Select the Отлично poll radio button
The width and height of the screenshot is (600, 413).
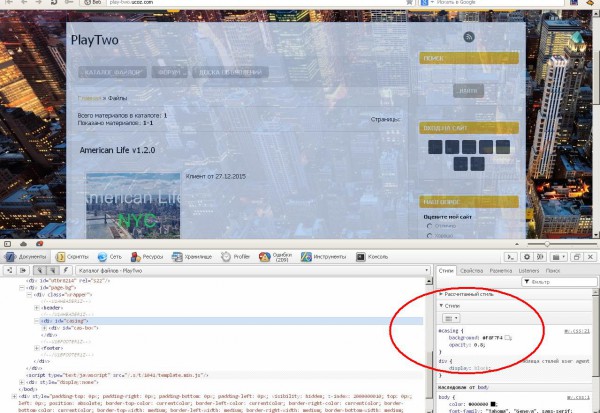[429, 226]
